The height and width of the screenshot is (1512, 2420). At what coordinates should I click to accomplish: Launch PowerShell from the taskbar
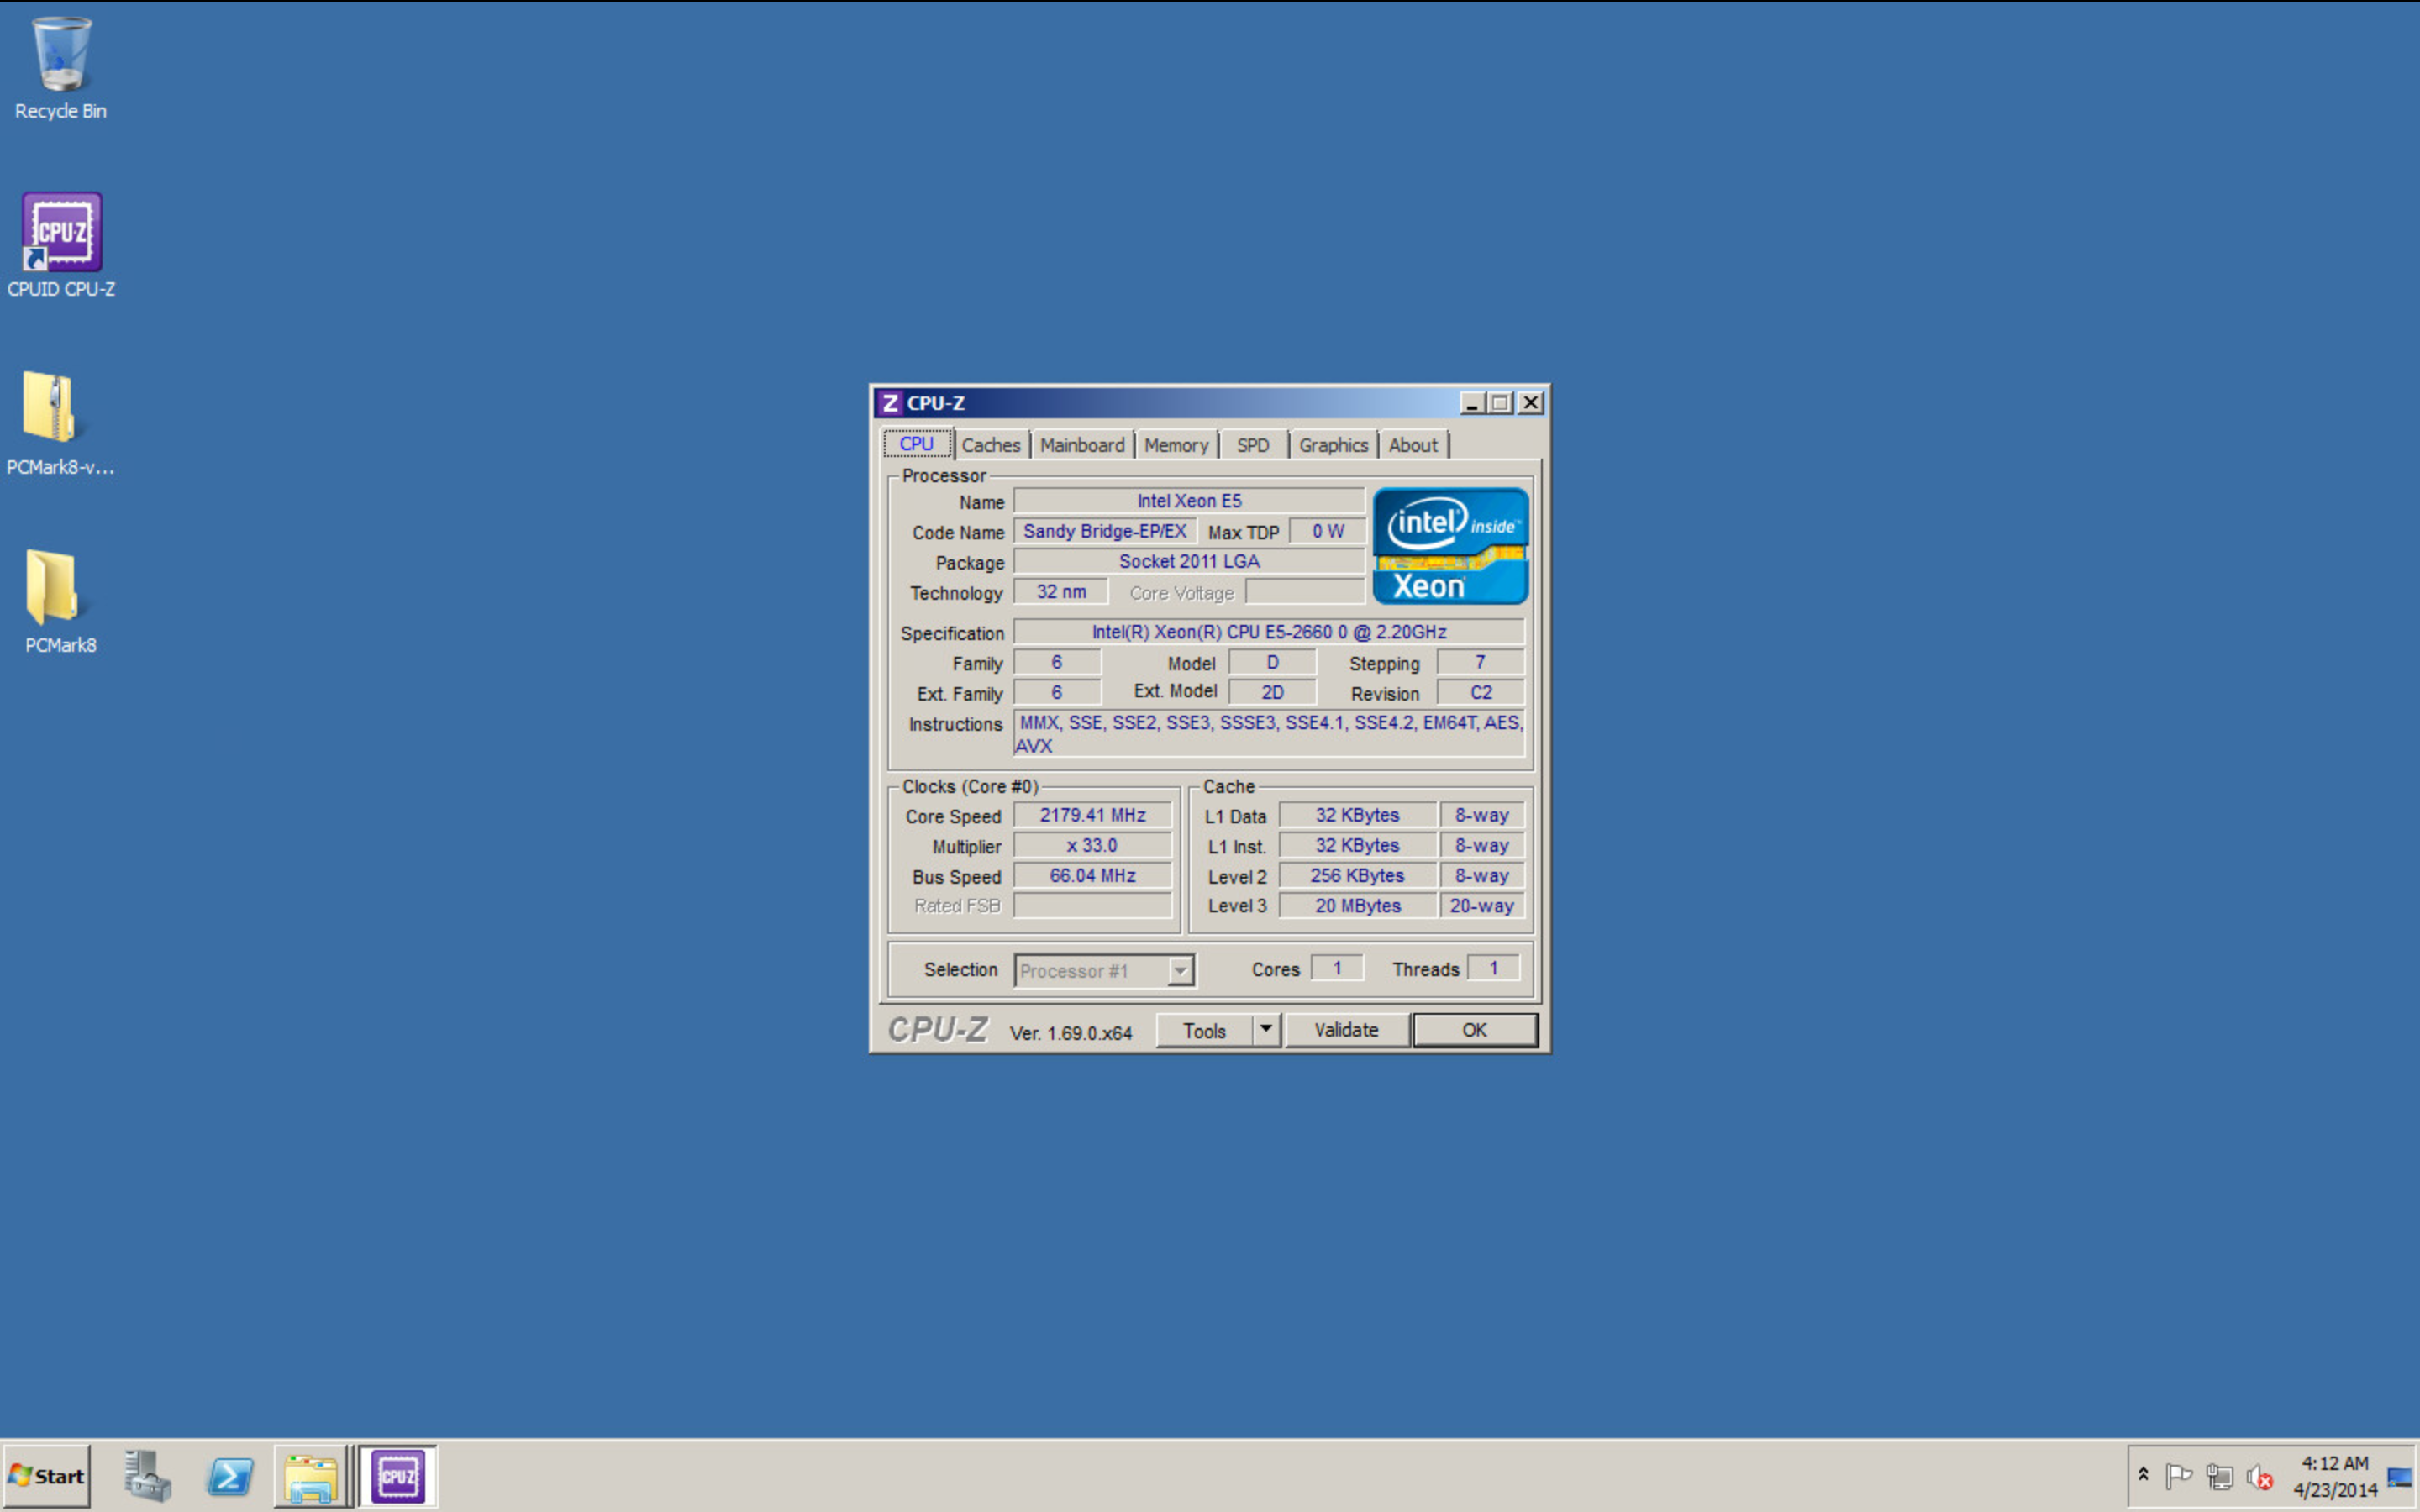229,1476
